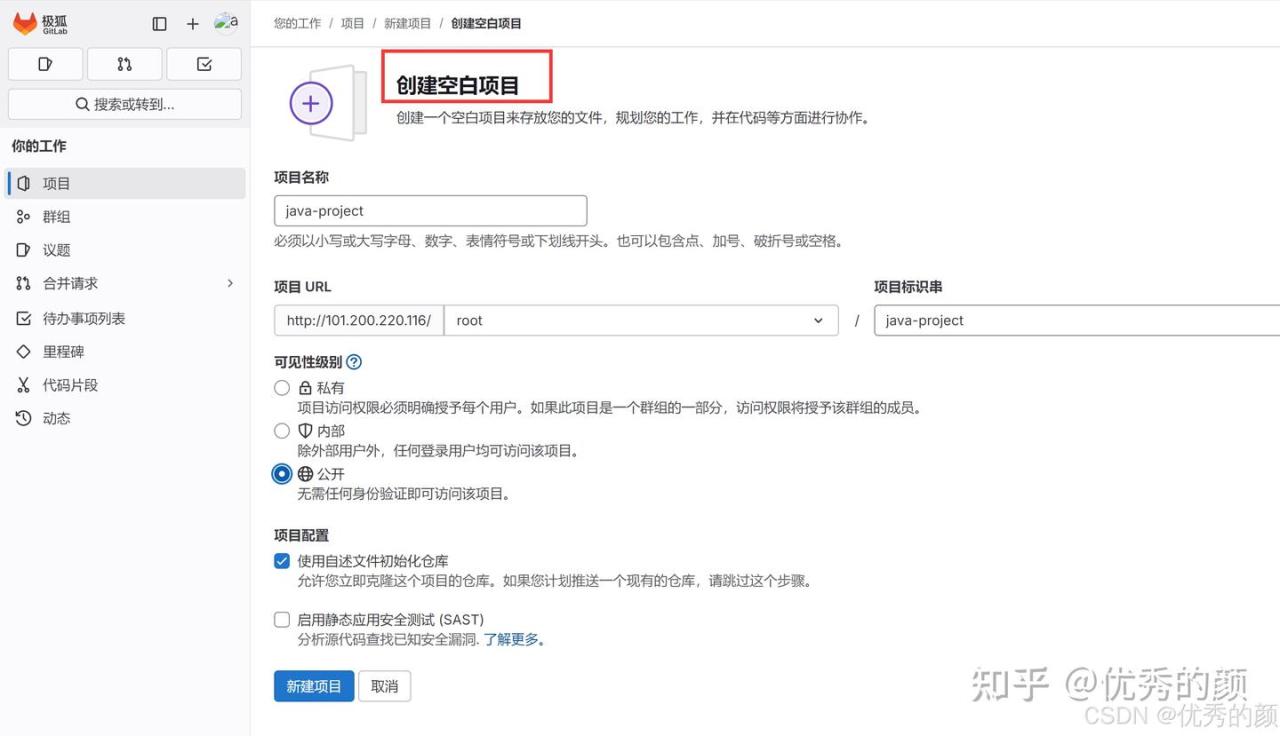This screenshot has width=1280, height=736.
Task: Open the issues shortcut icon button
Action: (45, 64)
